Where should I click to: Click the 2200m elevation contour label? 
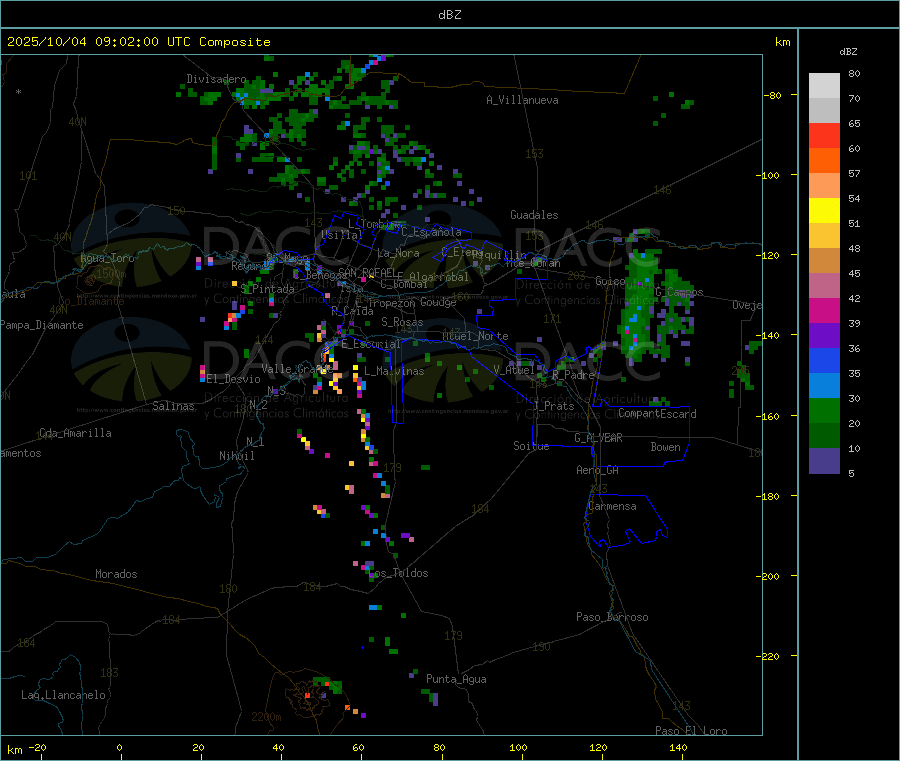pos(266,717)
